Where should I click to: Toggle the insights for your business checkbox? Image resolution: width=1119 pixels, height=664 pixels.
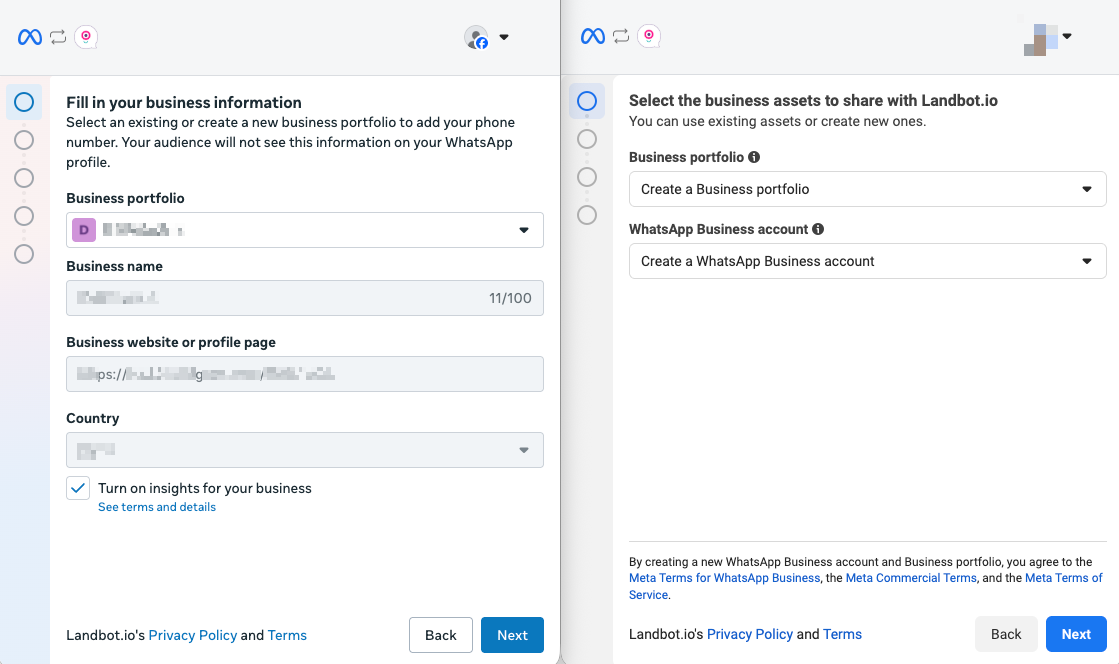(x=78, y=488)
